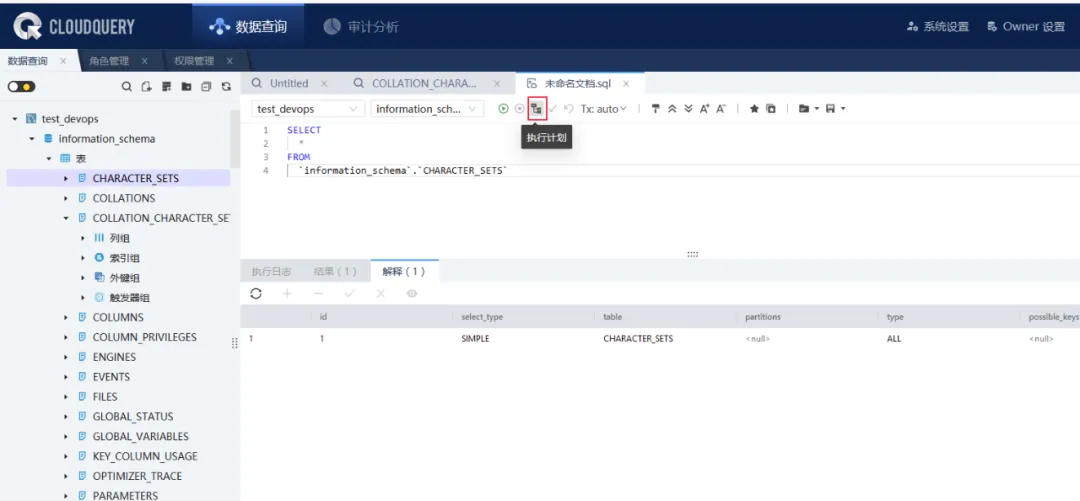1080x501 pixels.
Task: Open the information_schema database dropdown
Action: [x=427, y=109]
